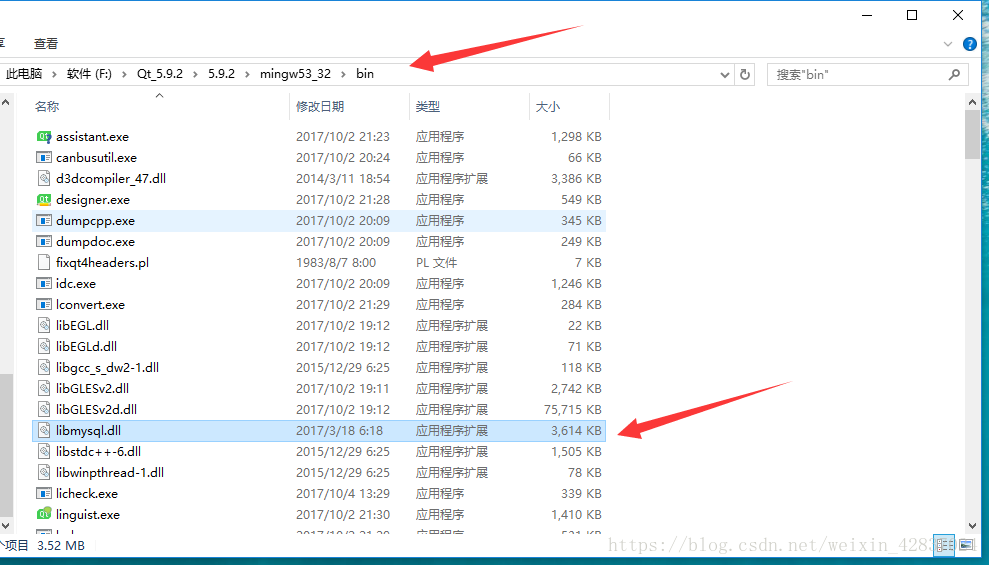Click the d3dcompiler_47.dll file icon
Screen dimensions: 989x565
point(44,178)
